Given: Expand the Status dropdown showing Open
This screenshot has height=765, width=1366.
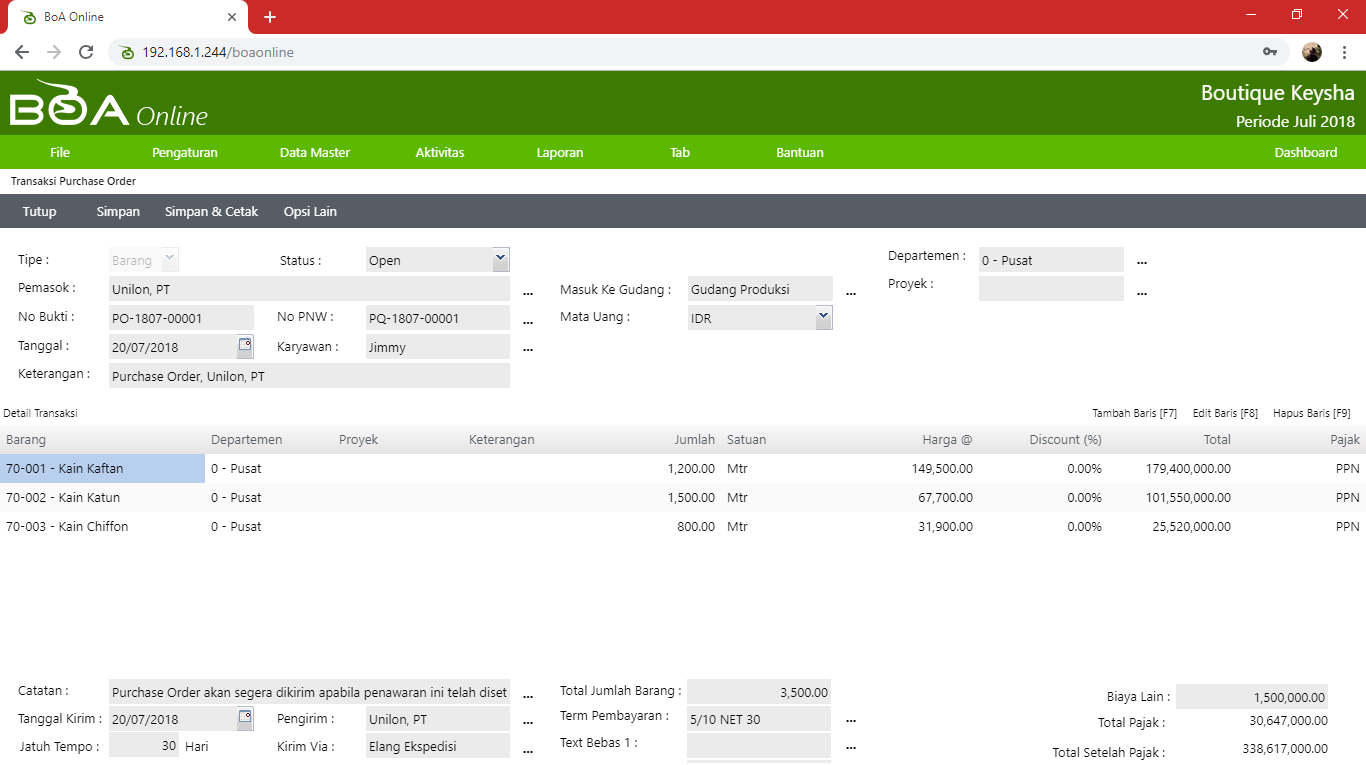Looking at the screenshot, I should tap(501, 259).
